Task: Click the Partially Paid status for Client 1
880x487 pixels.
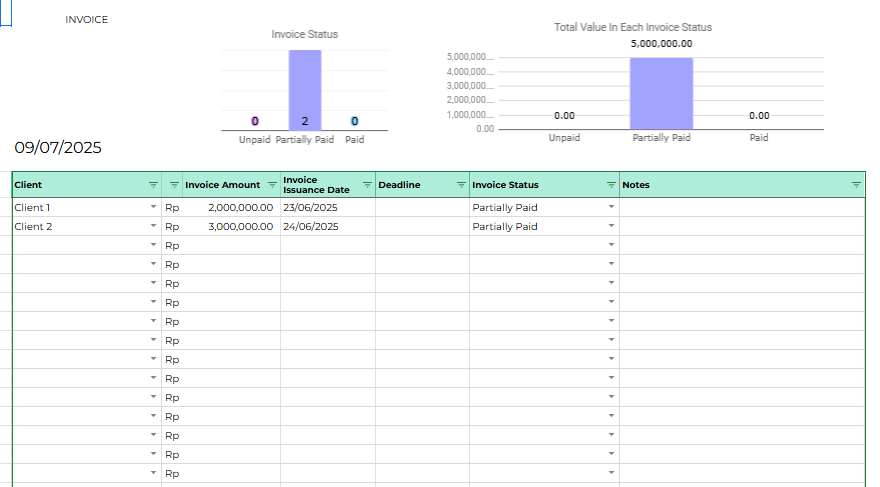Action: point(505,208)
